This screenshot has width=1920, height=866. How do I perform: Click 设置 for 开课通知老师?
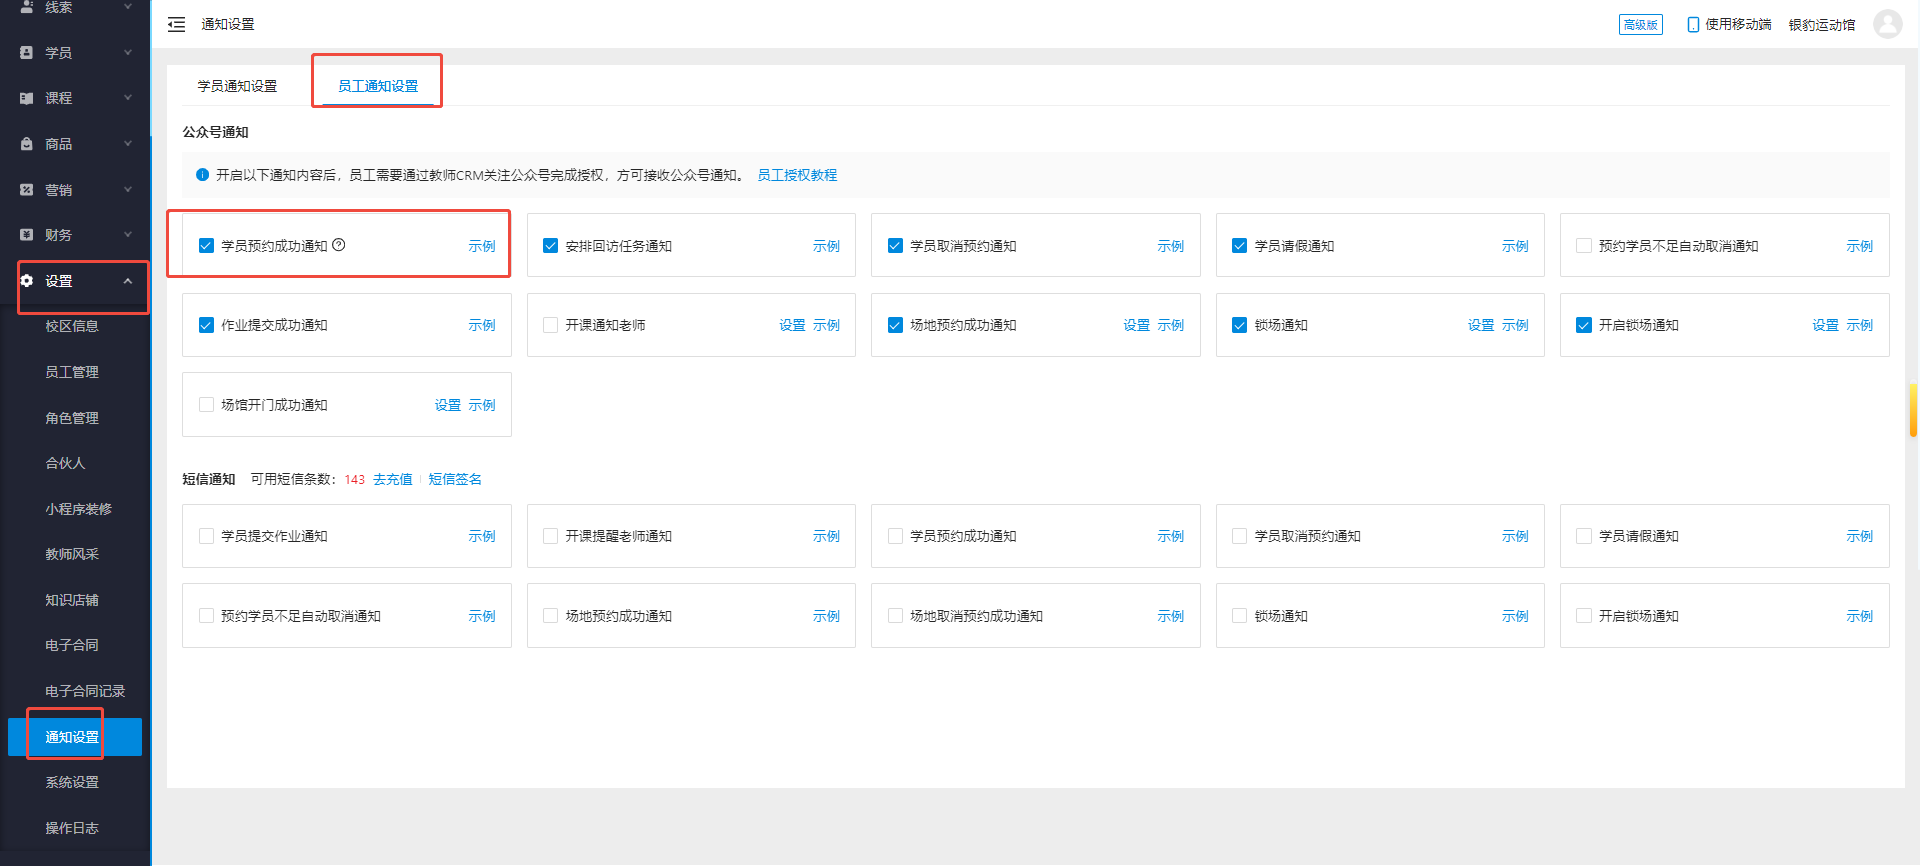[792, 325]
